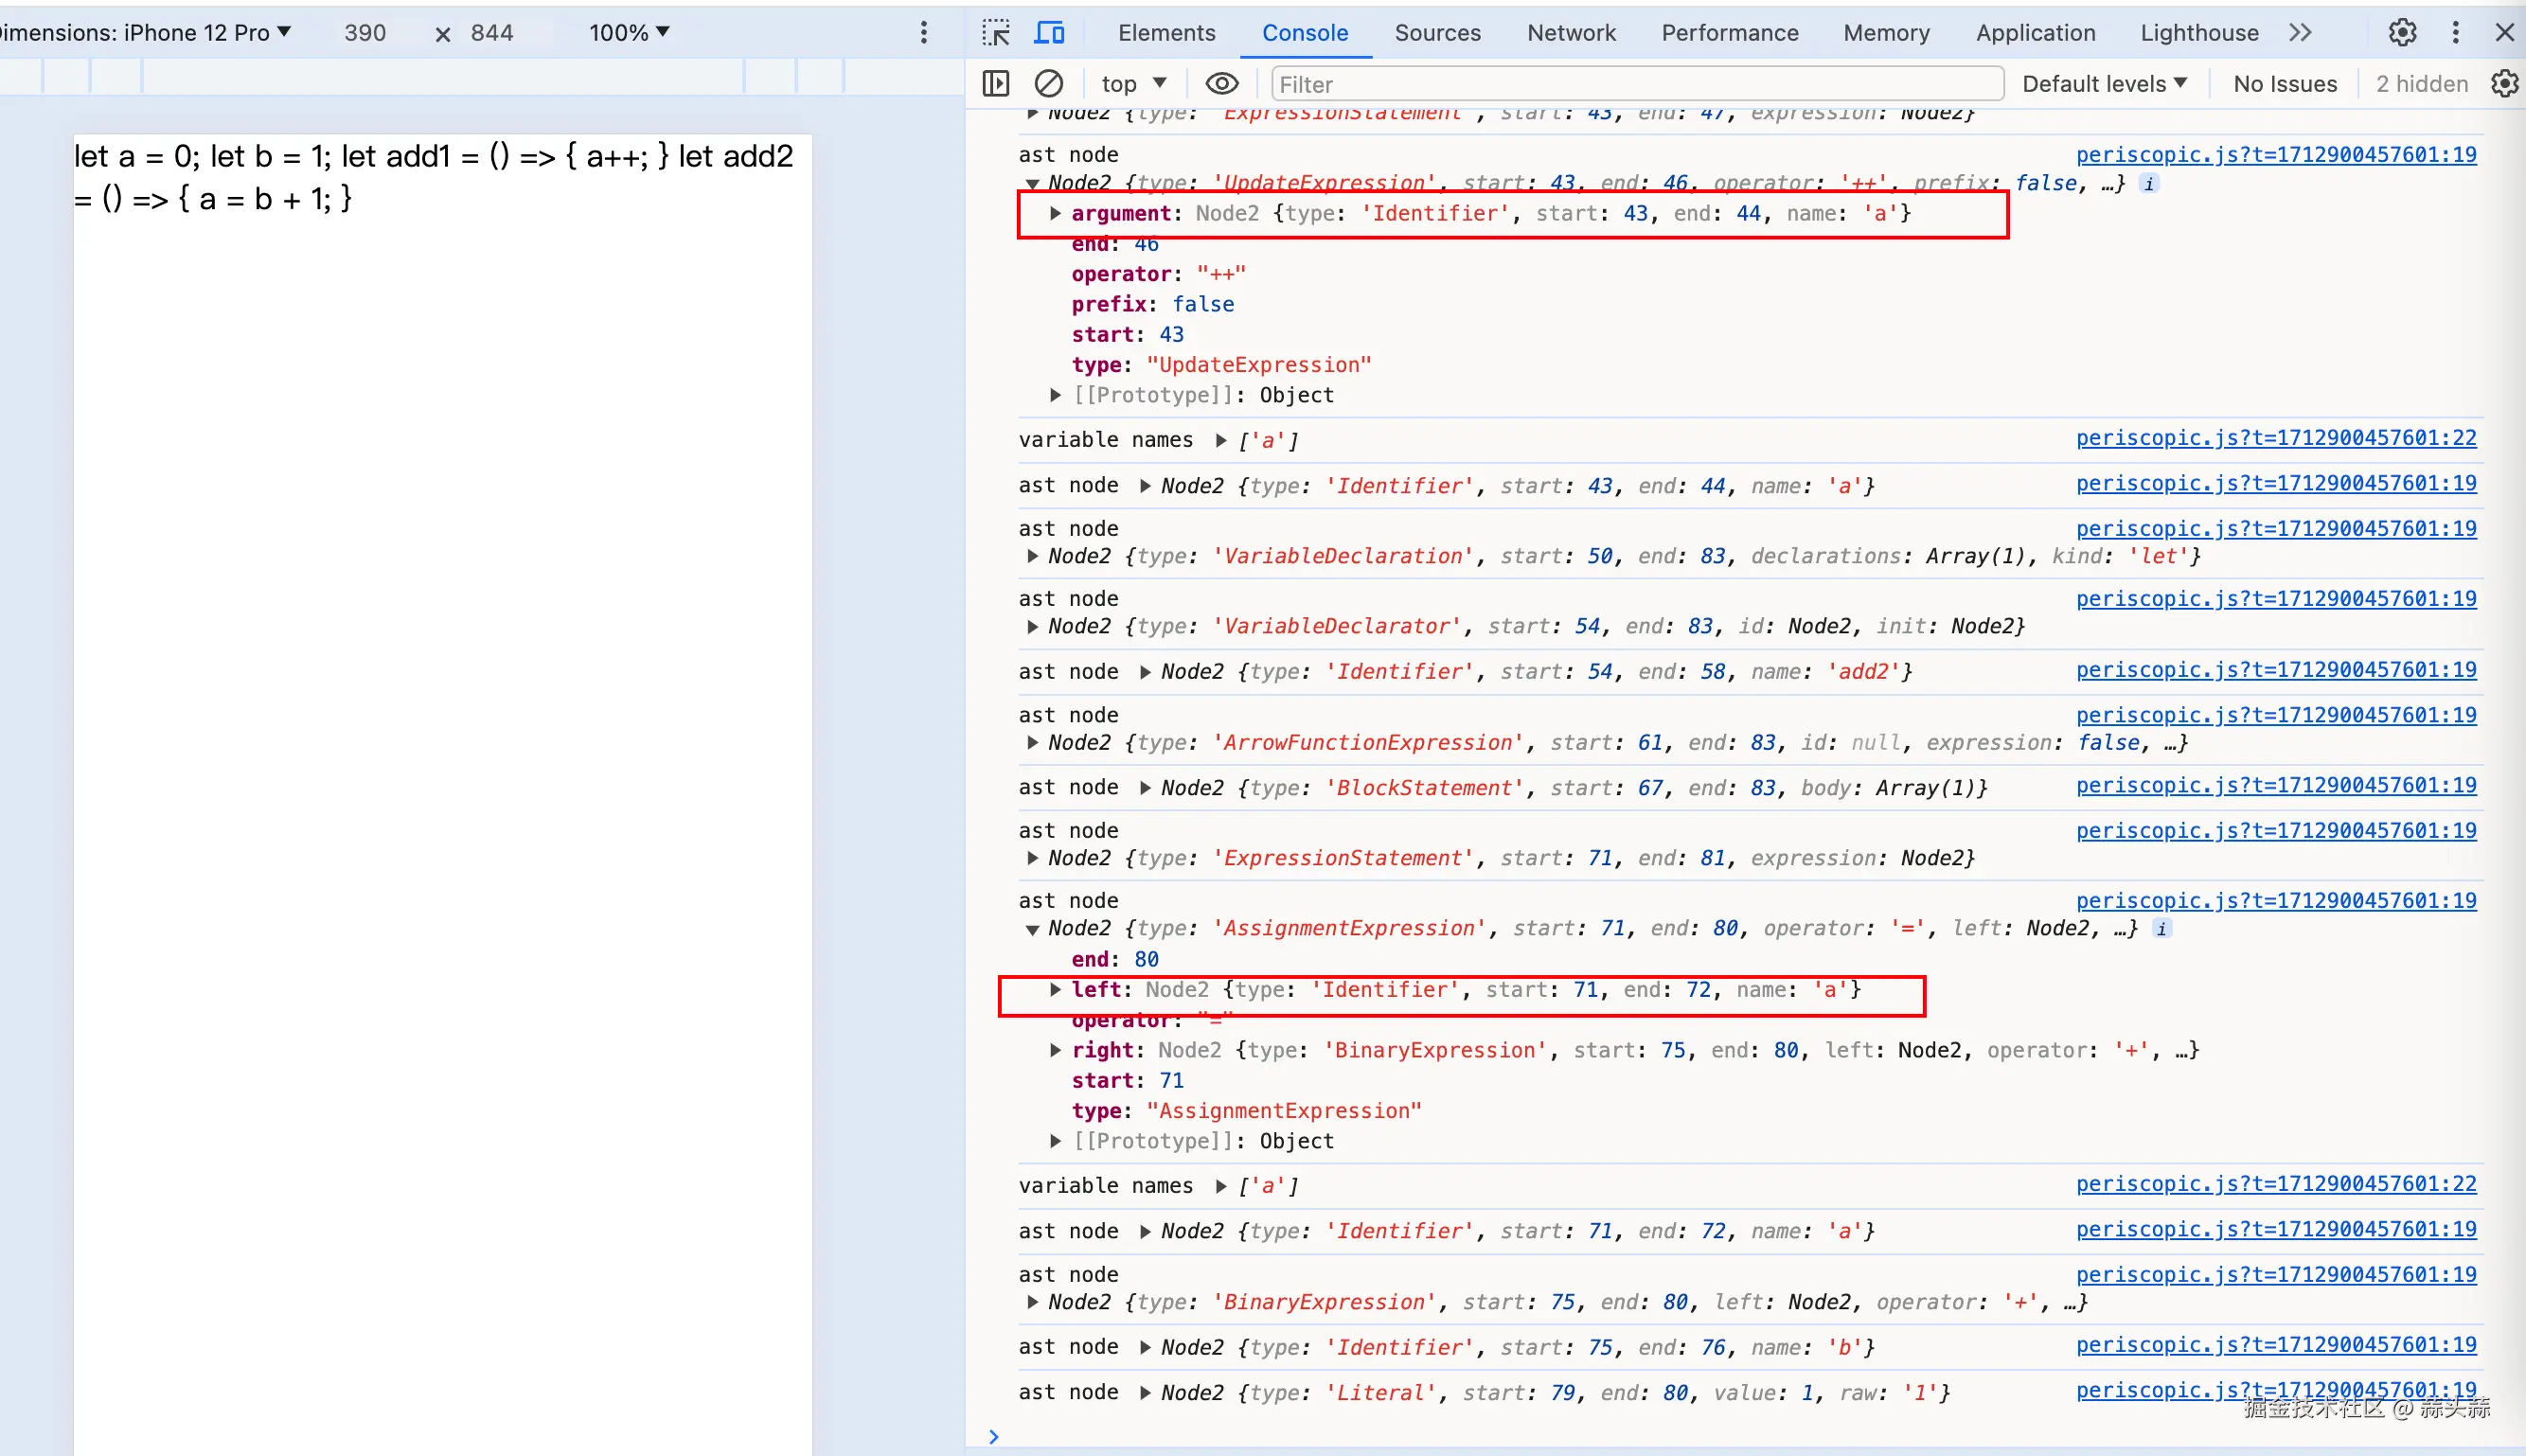Viewport: 2526px width, 1456px height.
Task: Open console settings gear at right
Action: [x=2504, y=84]
